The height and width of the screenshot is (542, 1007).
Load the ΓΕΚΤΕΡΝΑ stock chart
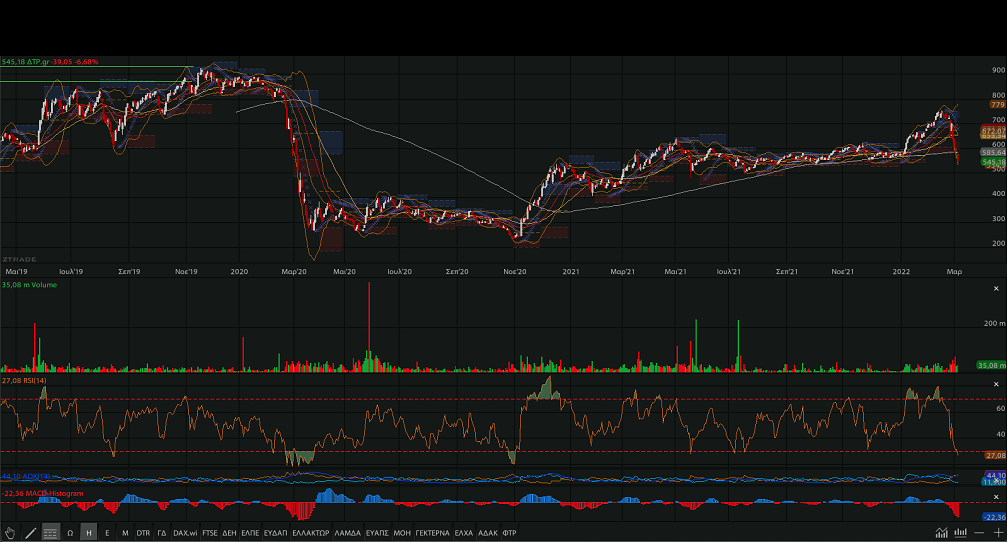pos(432,533)
